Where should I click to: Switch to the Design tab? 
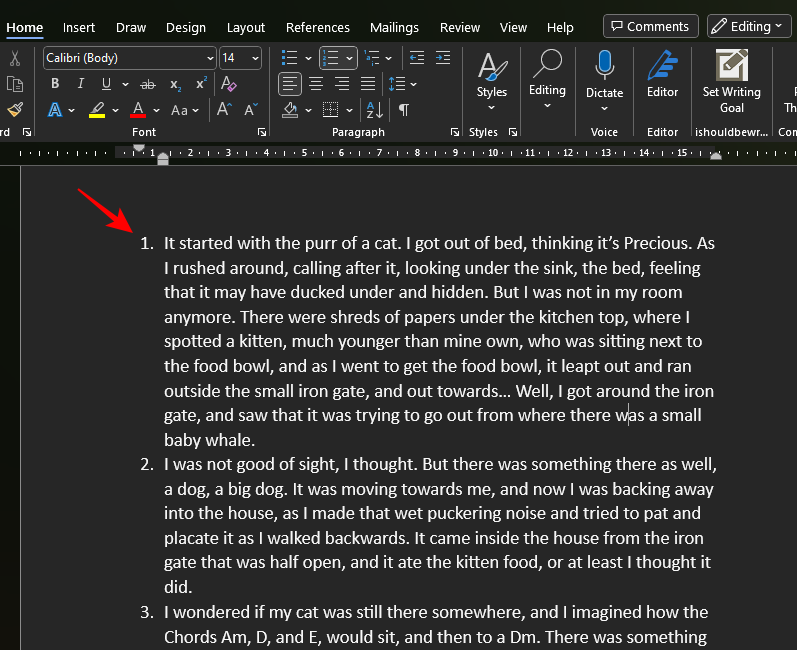point(186,27)
